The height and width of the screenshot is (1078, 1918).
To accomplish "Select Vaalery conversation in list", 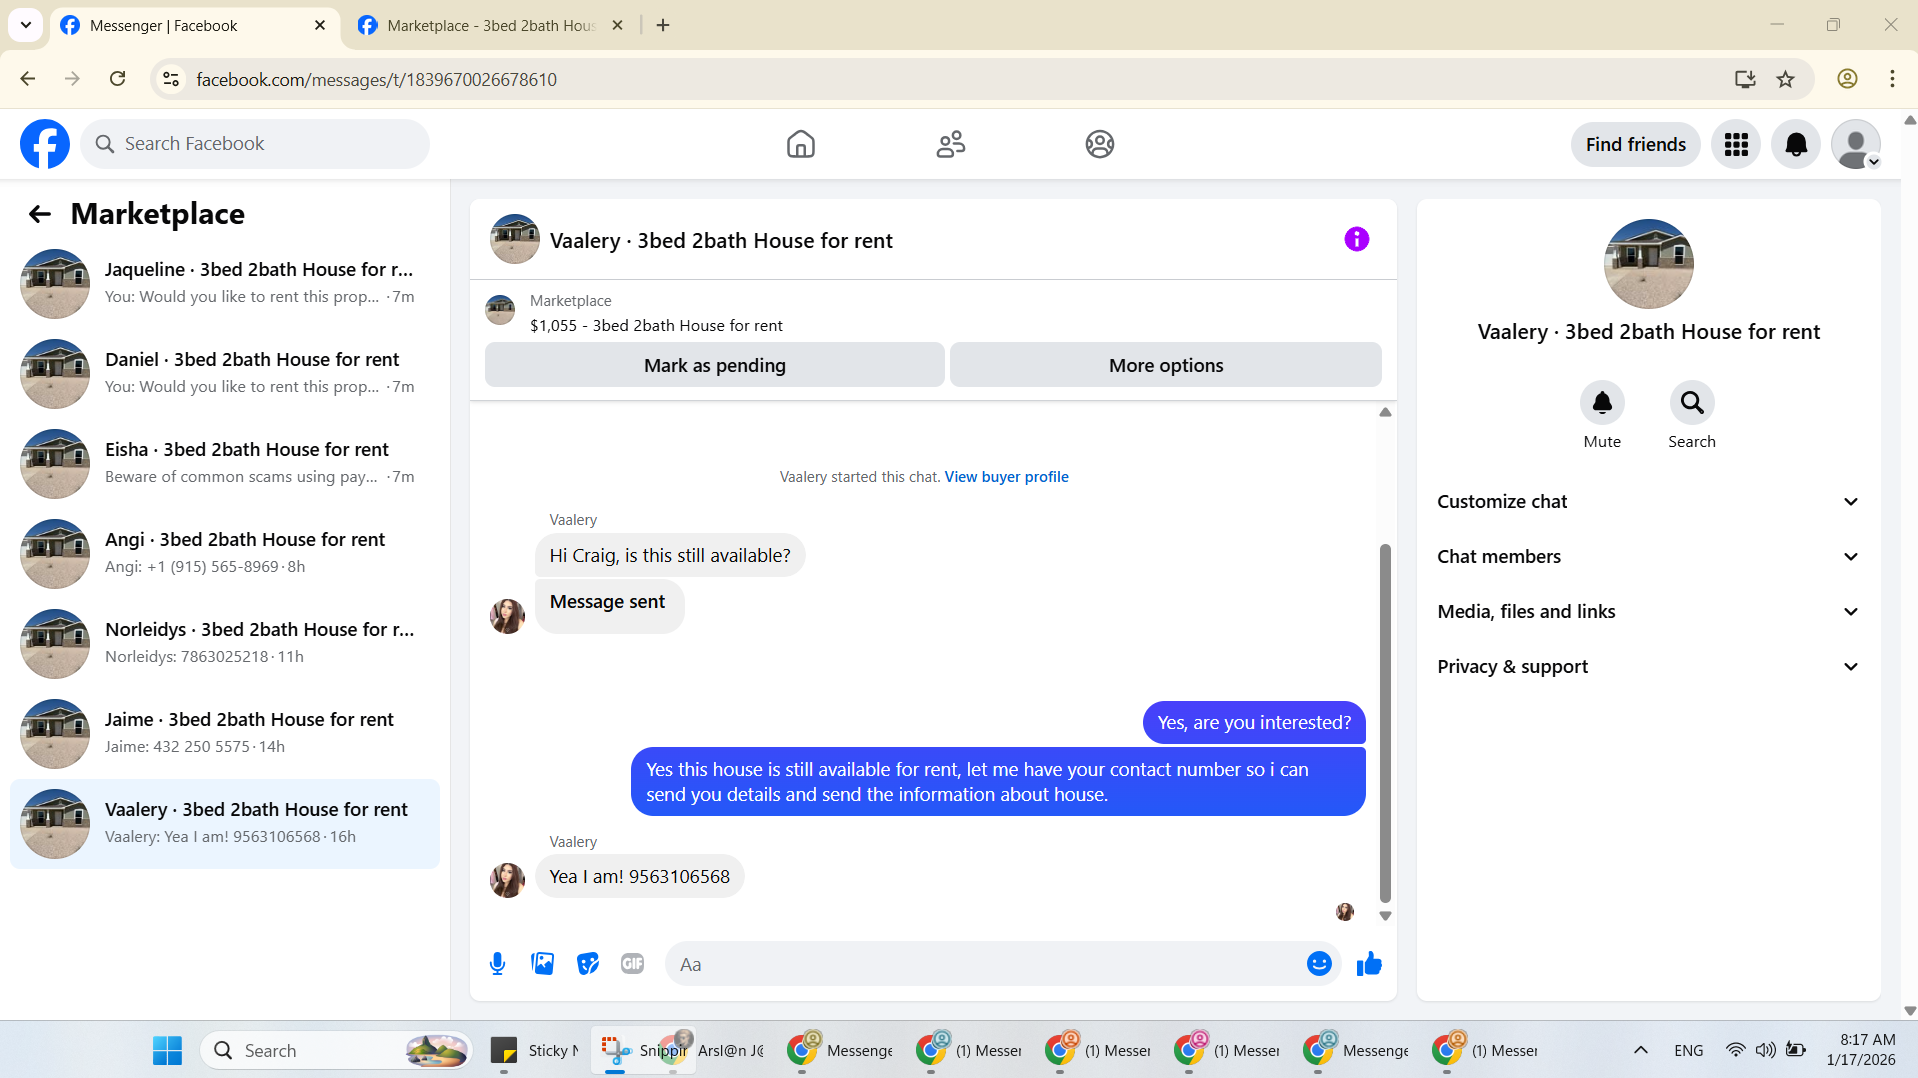I will pos(225,824).
